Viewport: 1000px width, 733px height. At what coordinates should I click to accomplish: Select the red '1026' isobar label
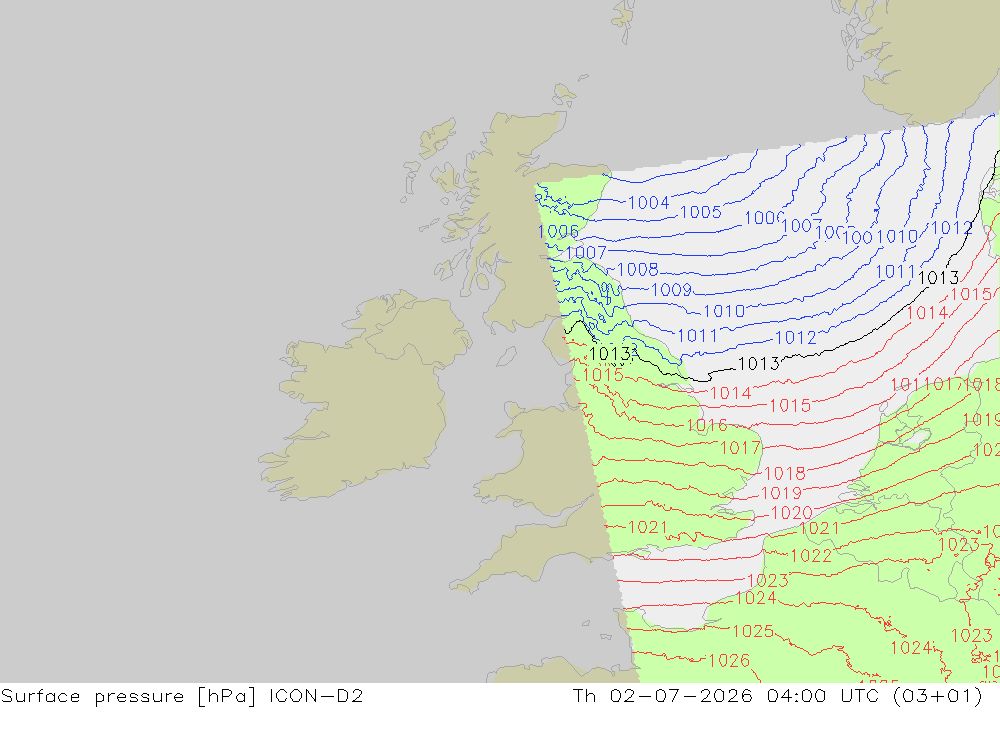coord(729,661)
